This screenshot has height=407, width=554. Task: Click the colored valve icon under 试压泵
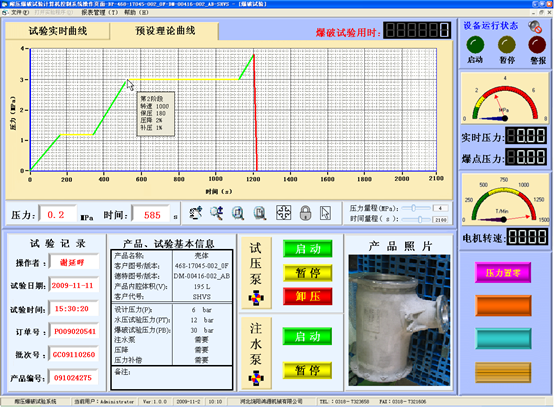(x=256, y=298)
